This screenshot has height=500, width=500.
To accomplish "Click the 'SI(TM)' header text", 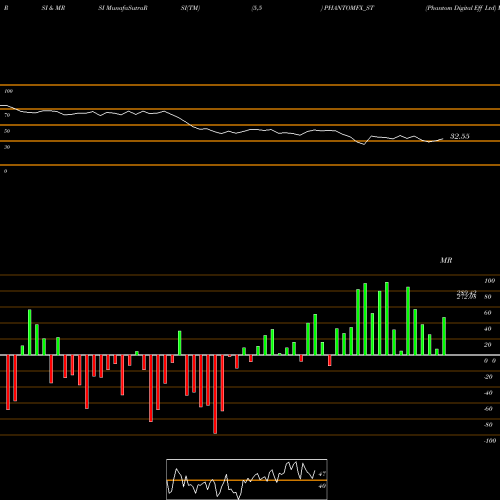I will pyautogui.click(x=190, y=8).
